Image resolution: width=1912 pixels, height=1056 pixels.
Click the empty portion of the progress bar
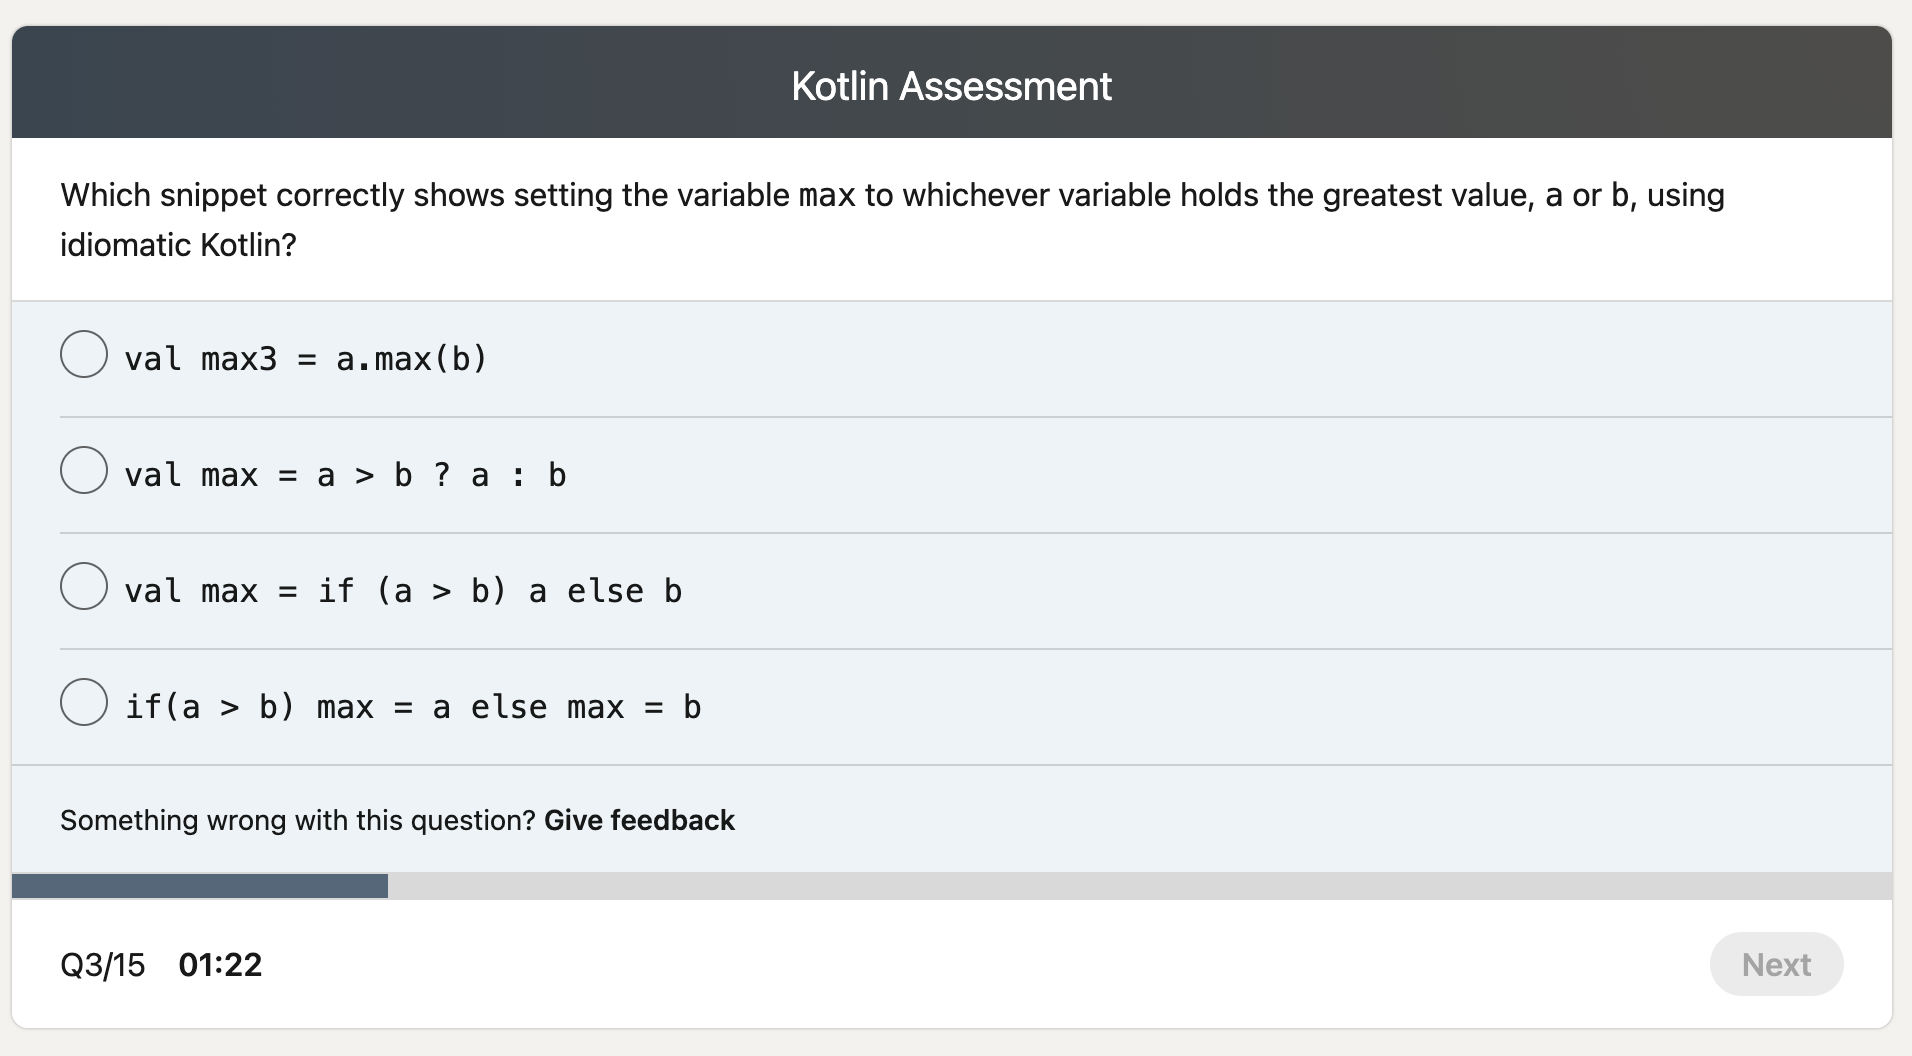(x=1100, y=886)
